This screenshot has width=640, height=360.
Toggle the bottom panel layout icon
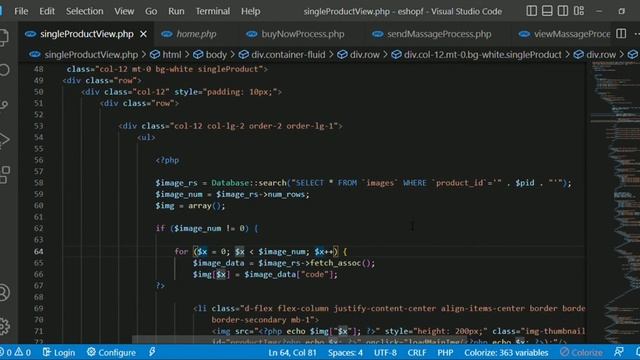547,11
